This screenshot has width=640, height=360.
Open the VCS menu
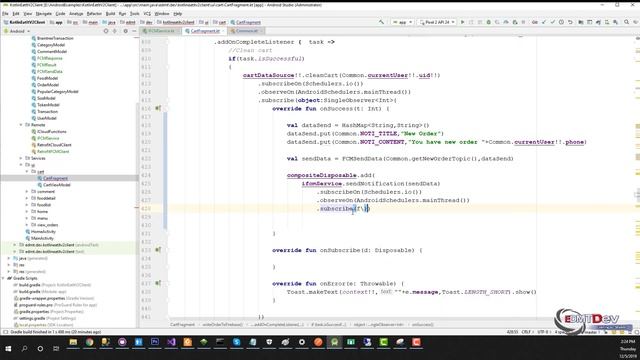tap(147, 13)
